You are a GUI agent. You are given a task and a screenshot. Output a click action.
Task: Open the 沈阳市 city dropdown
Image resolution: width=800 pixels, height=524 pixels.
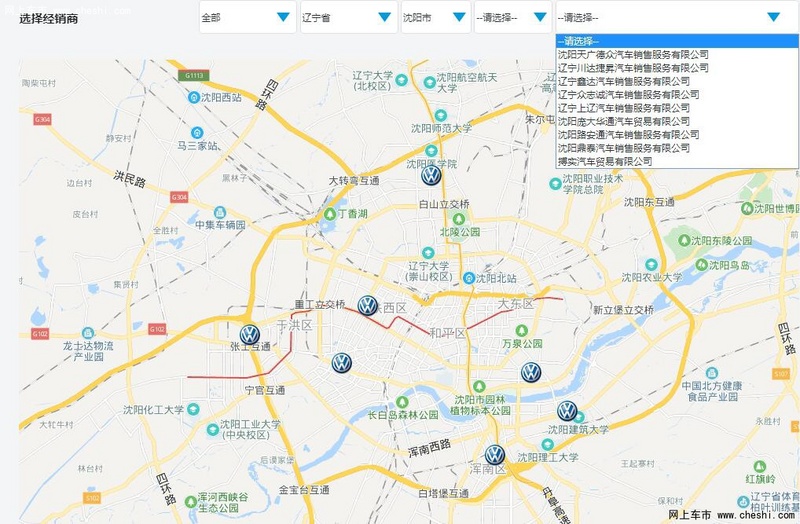pyautogui.click(x=436, y=17)
